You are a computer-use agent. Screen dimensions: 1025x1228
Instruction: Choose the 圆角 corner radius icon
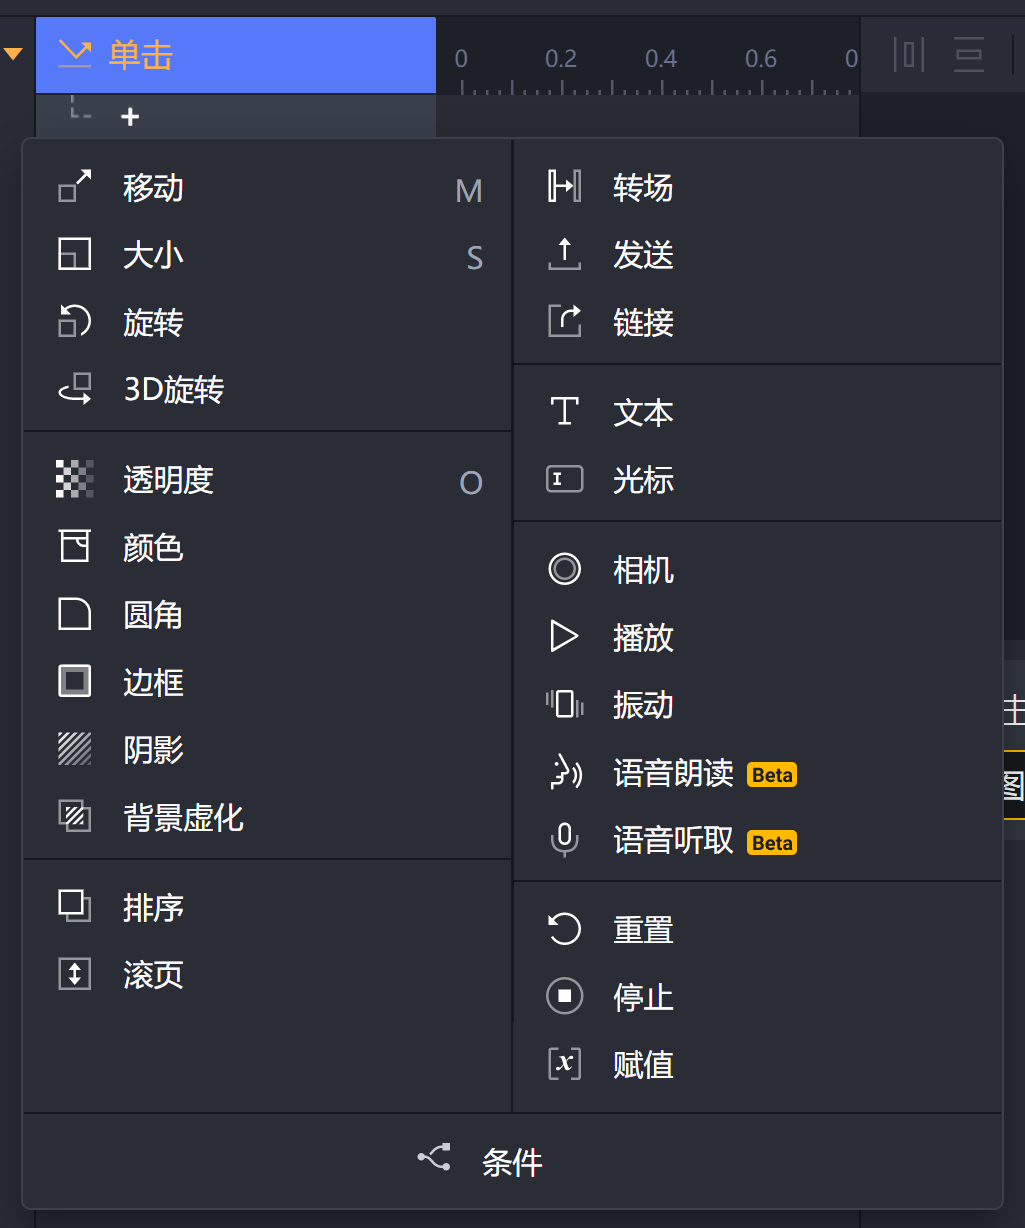[x=75, y=614]
